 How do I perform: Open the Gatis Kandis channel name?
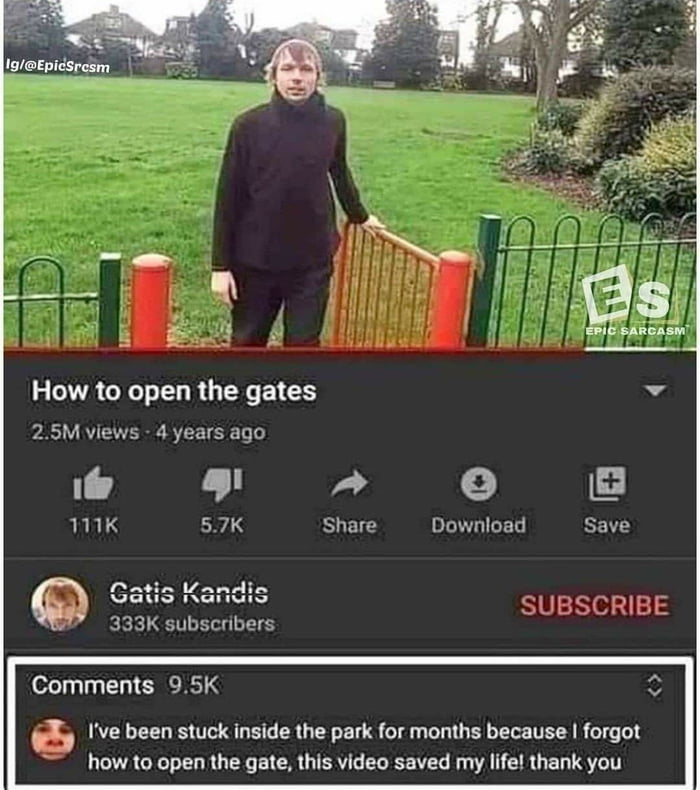(x=189, y=592)
